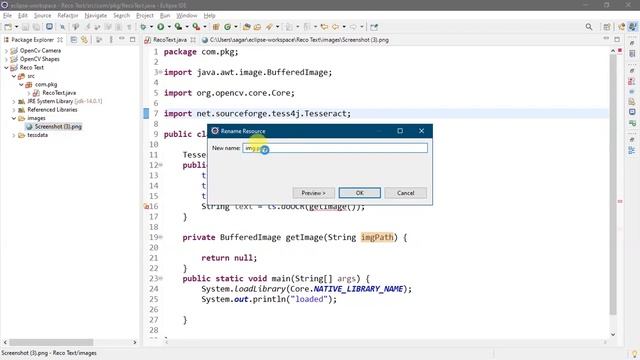Go to last edit location icon

tap(324, 27)
